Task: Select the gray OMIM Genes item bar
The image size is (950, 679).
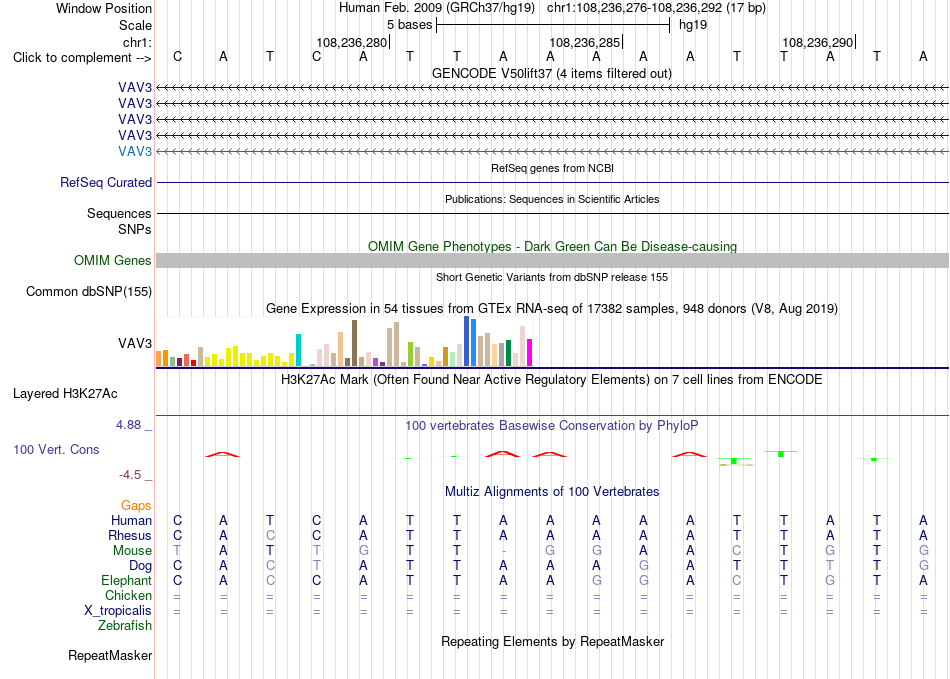Action: [x=552, y=260]
